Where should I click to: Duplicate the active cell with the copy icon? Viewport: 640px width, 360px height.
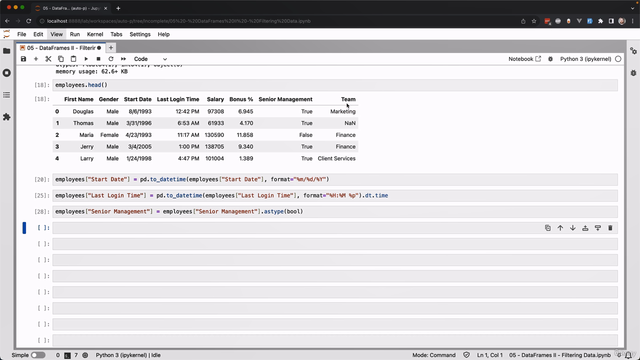[548, 228]
